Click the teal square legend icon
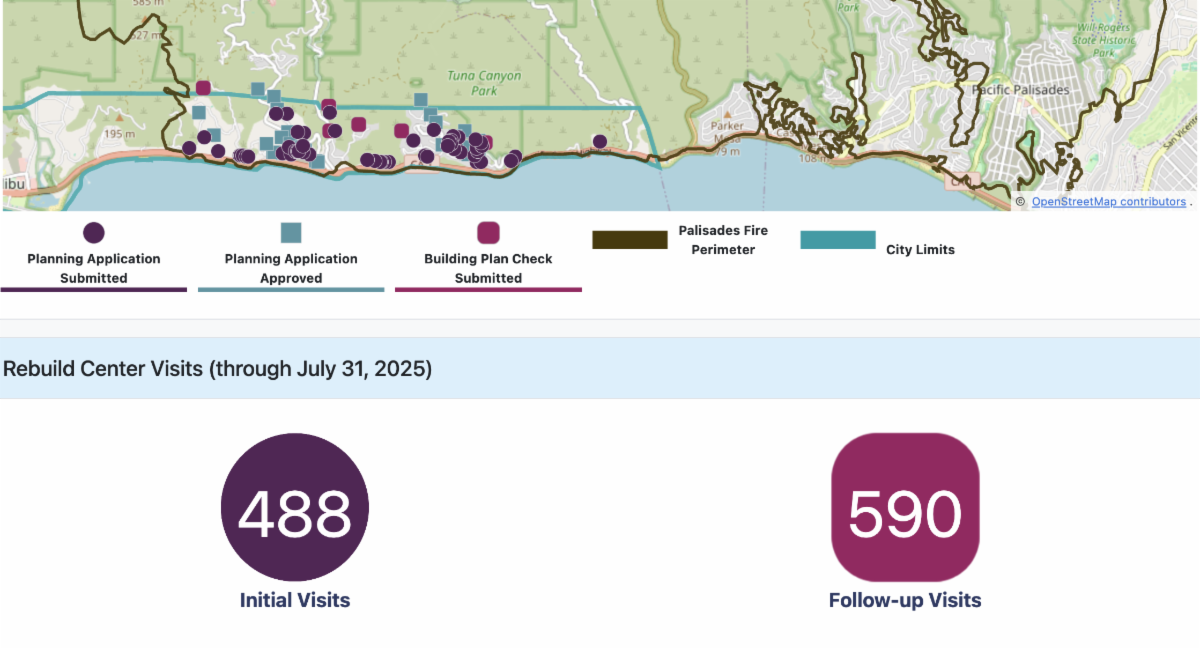This screenshot has height=649, width=1200. 291,233
